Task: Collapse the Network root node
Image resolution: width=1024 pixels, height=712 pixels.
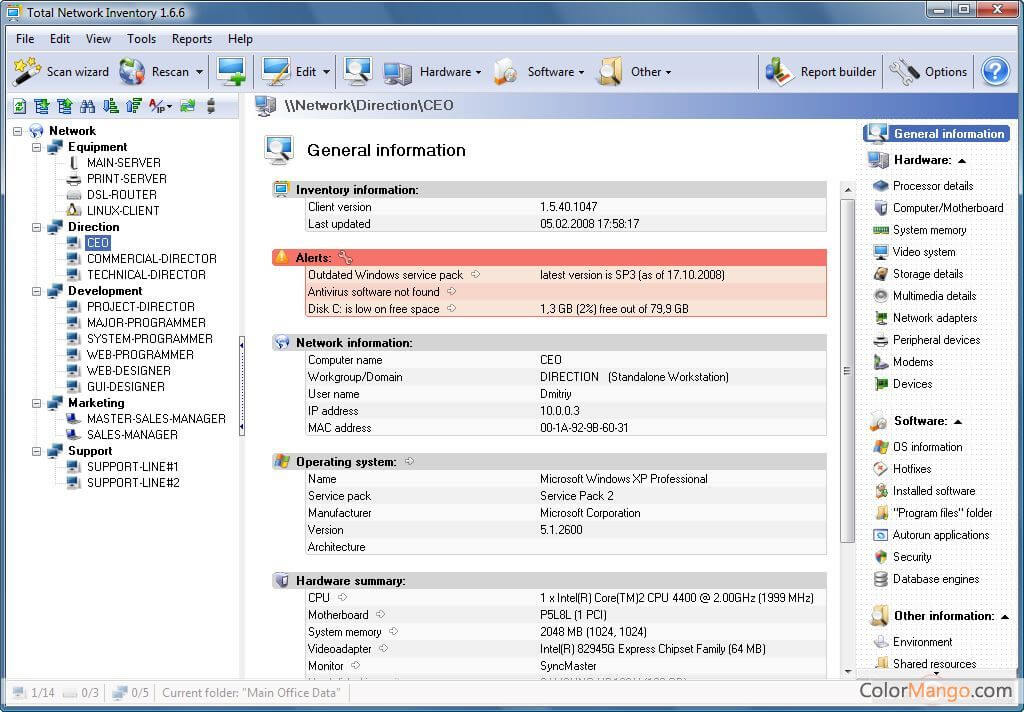Action: (x=18, y=131)
